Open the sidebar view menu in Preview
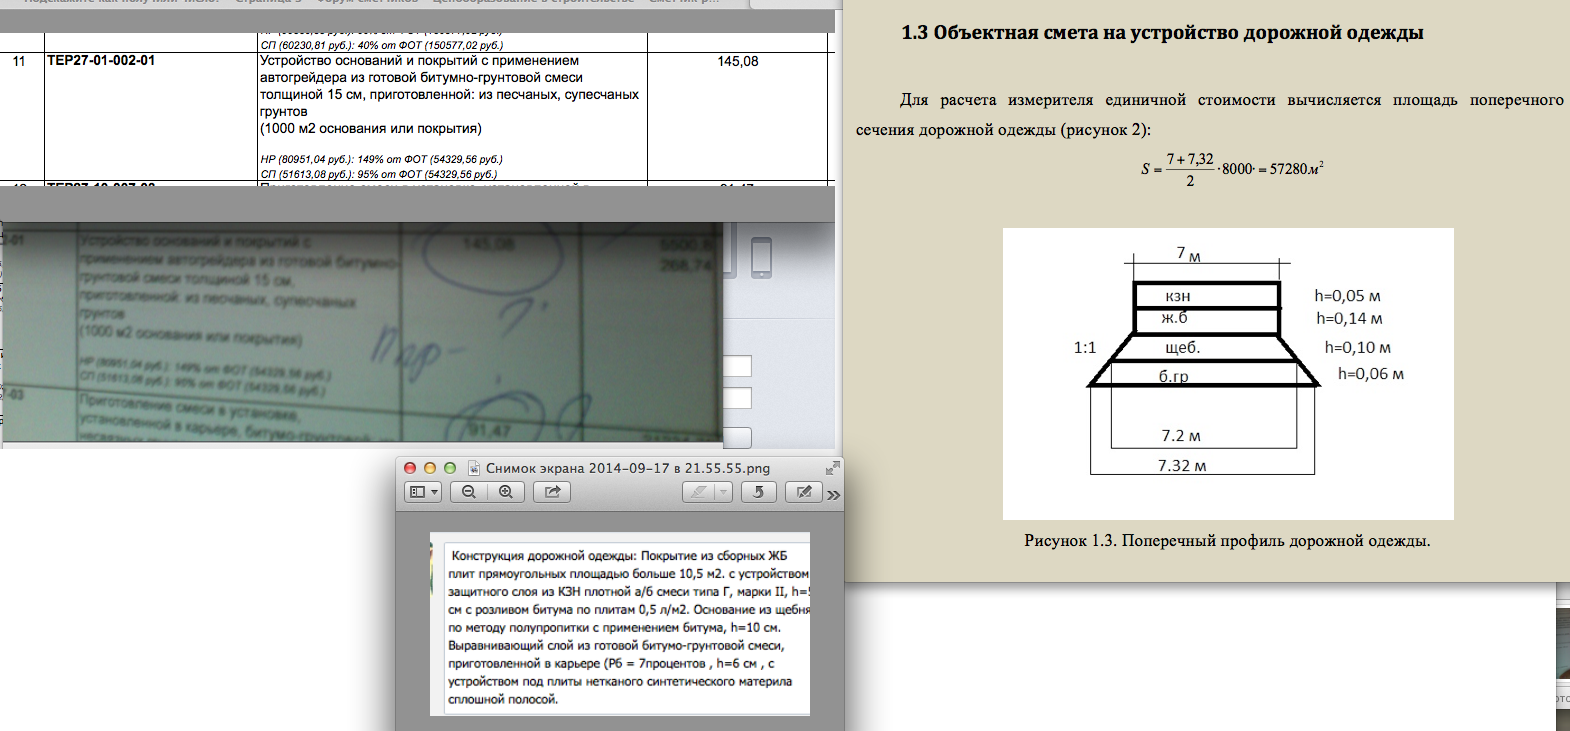Image resolution: width=1570 pixels, height=731 pixels. 424,492
